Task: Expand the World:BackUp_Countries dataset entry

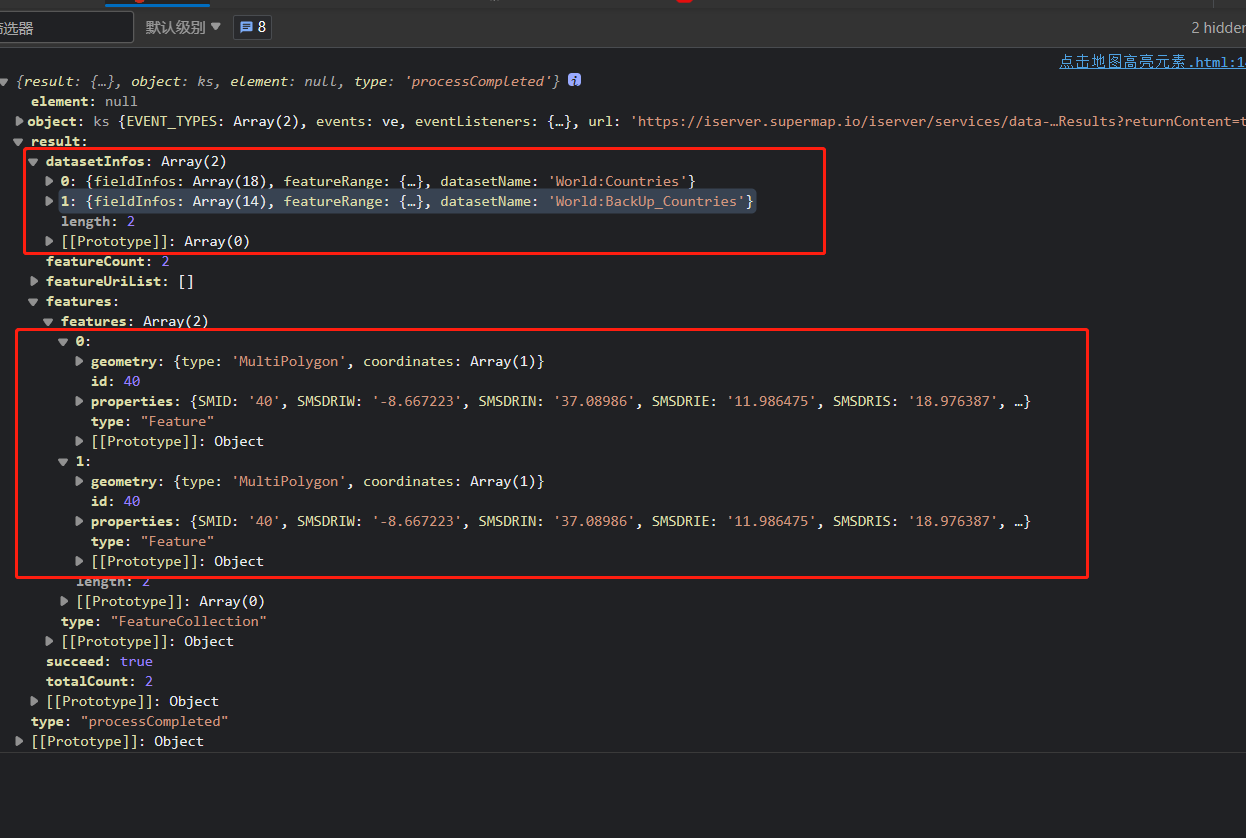Action: 50,201
